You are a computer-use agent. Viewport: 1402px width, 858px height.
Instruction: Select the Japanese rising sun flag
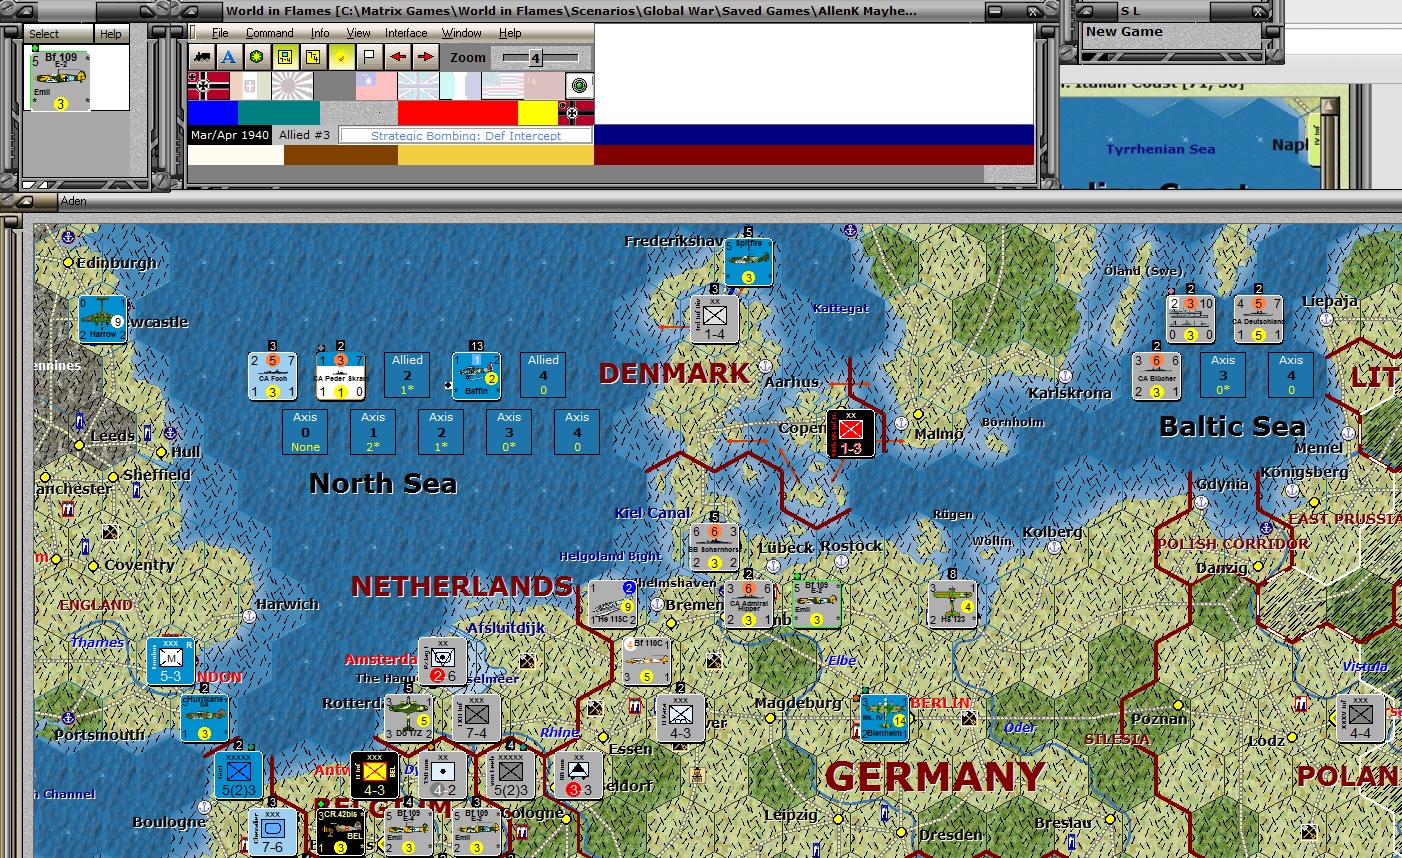click(x=292, y=86)
